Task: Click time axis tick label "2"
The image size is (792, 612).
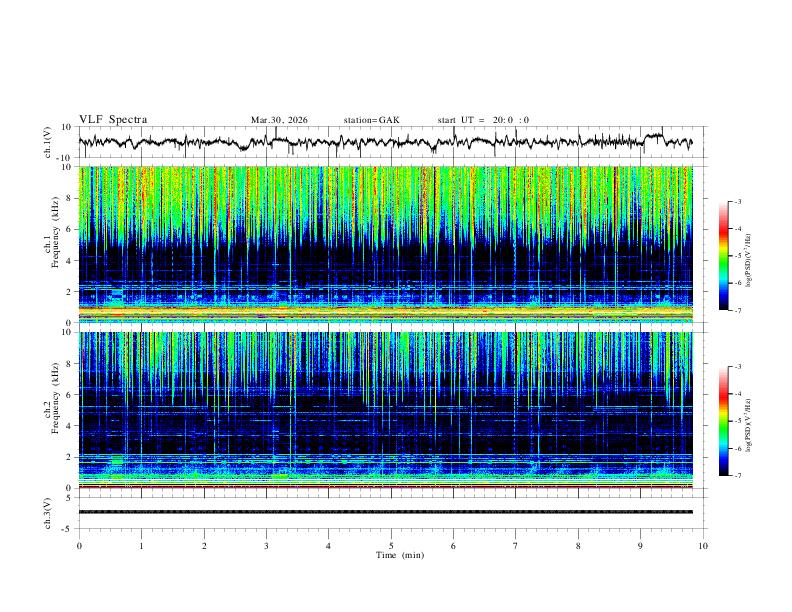Action: tap(204, 546)
